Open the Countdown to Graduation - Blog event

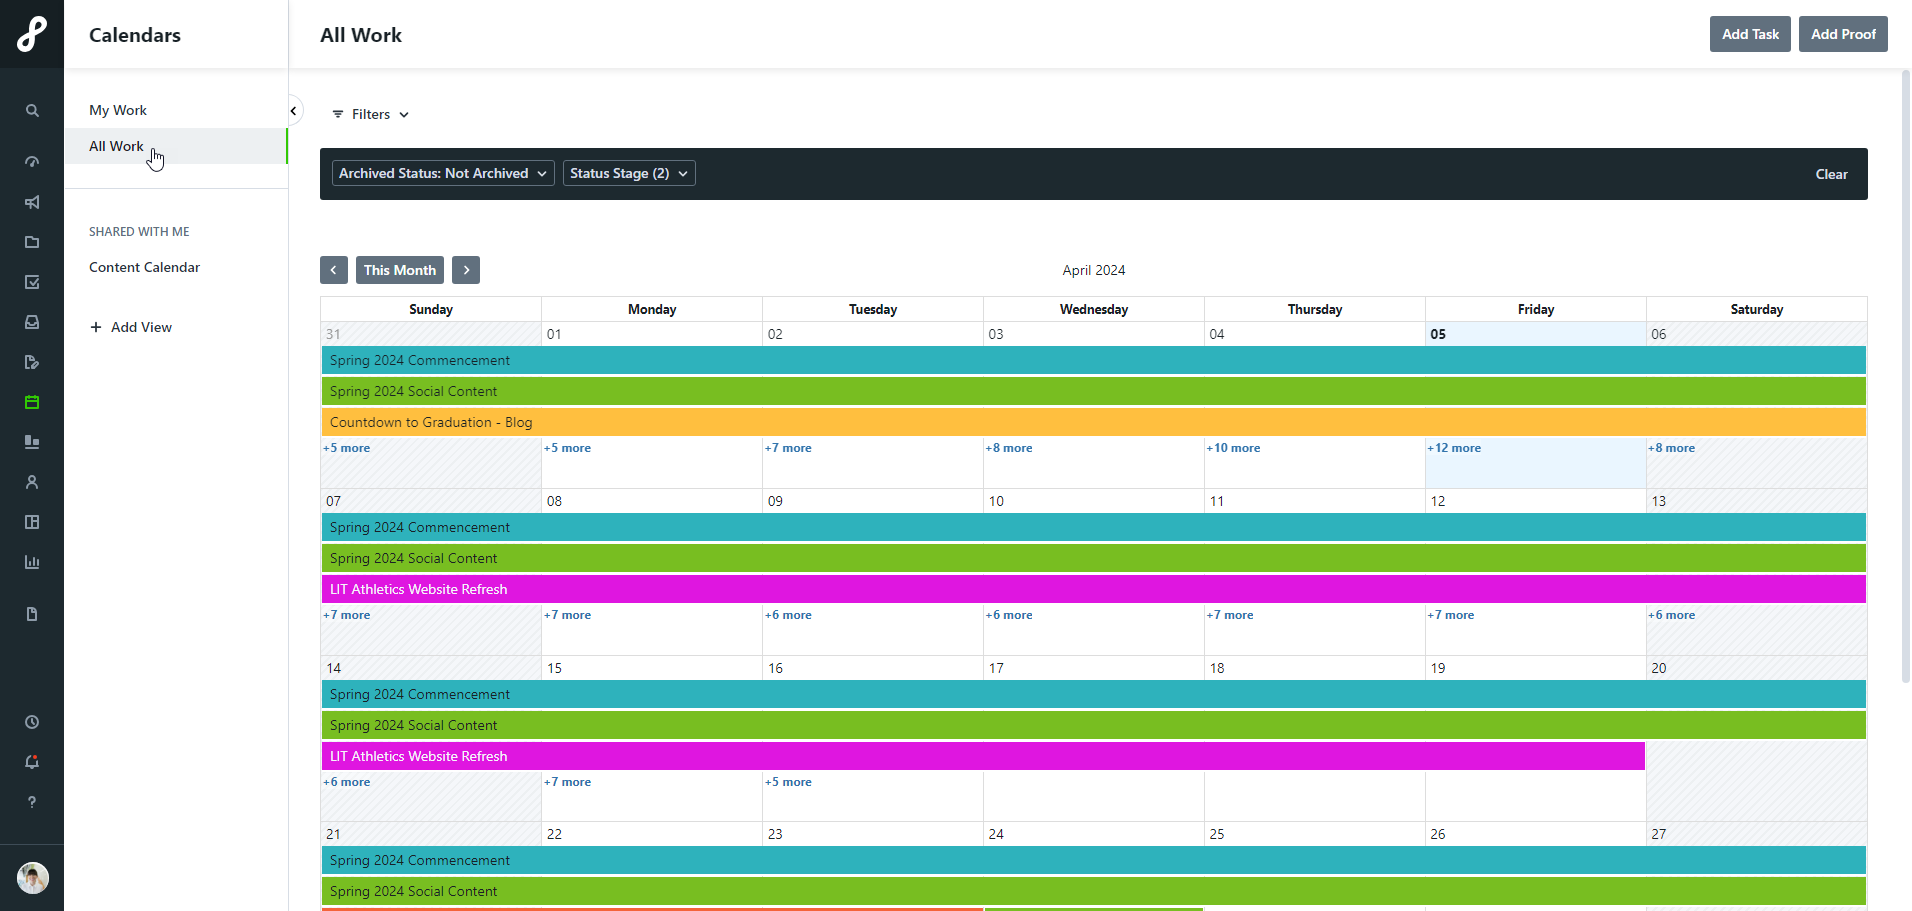point(1094,422)
